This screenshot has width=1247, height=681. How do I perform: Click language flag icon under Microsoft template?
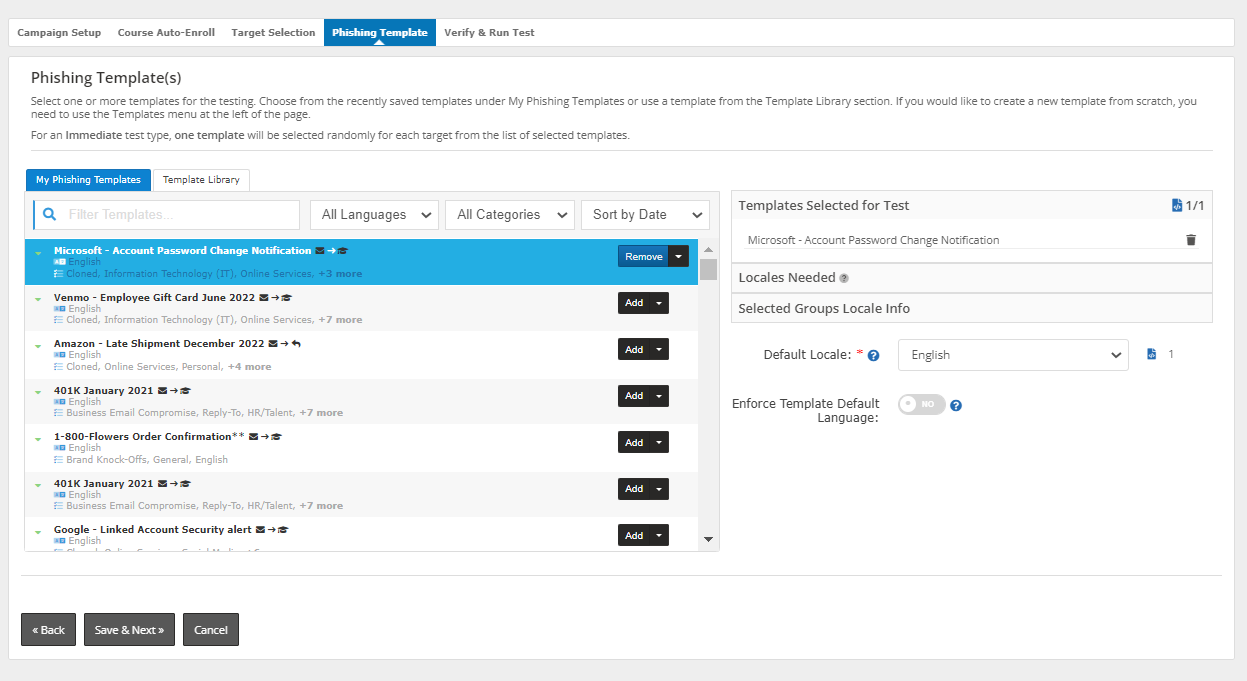click(x=60, y=262)
